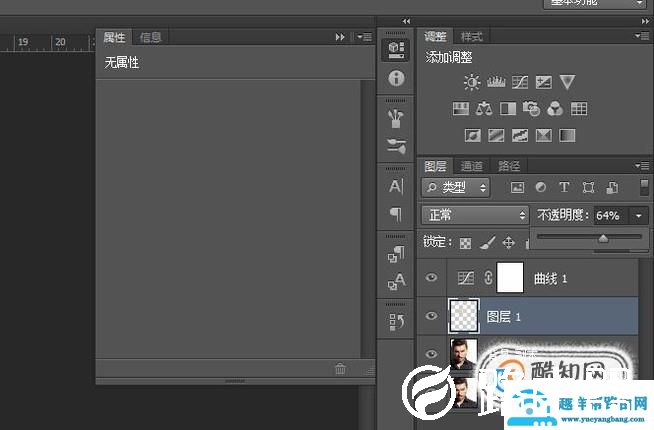This screenshot has width=654, height=430.
Task: Filter layers by type layers (T icon)
Action: pos(564,187)
